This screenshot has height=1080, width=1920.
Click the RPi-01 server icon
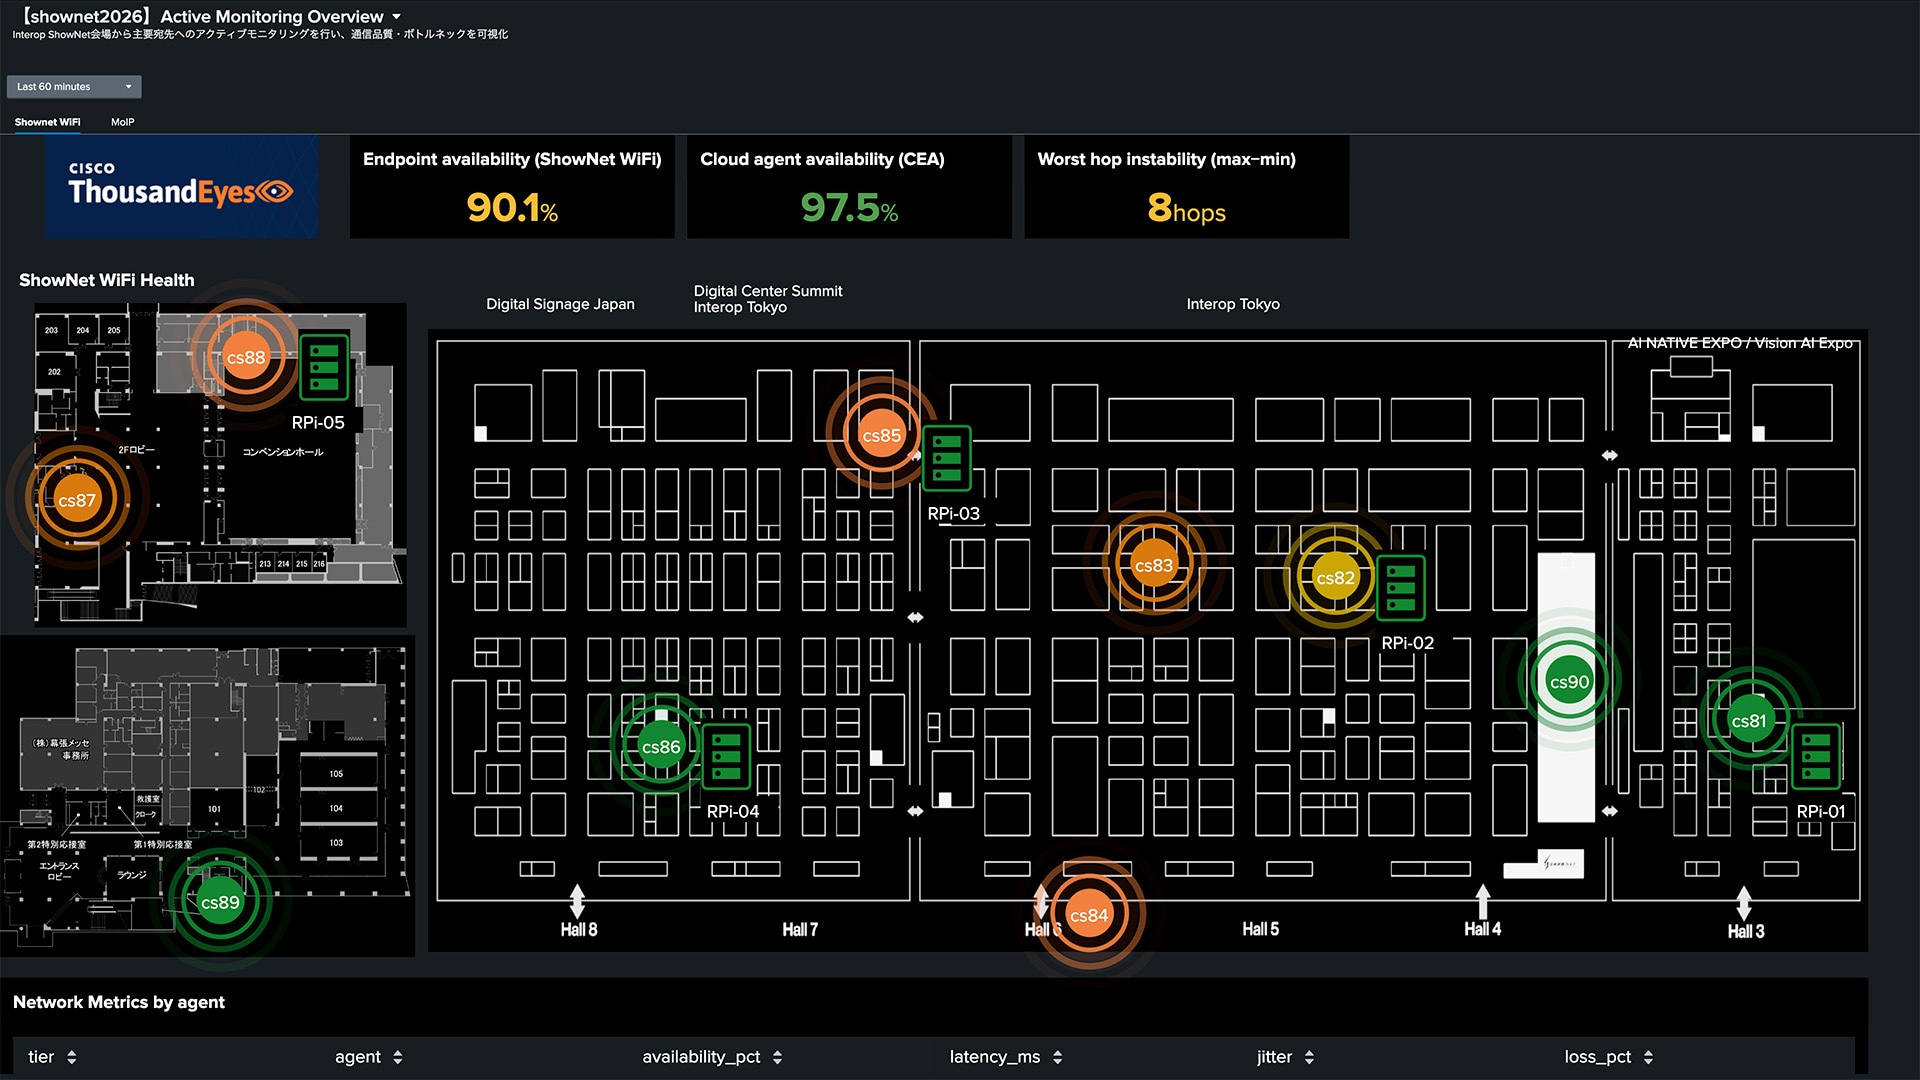tap(1816, 756)
